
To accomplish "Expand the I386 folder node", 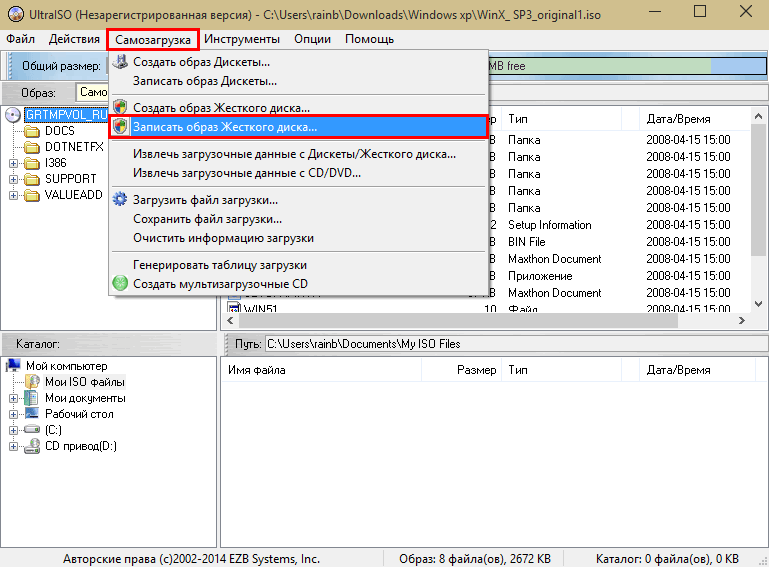I will [13, 163].
